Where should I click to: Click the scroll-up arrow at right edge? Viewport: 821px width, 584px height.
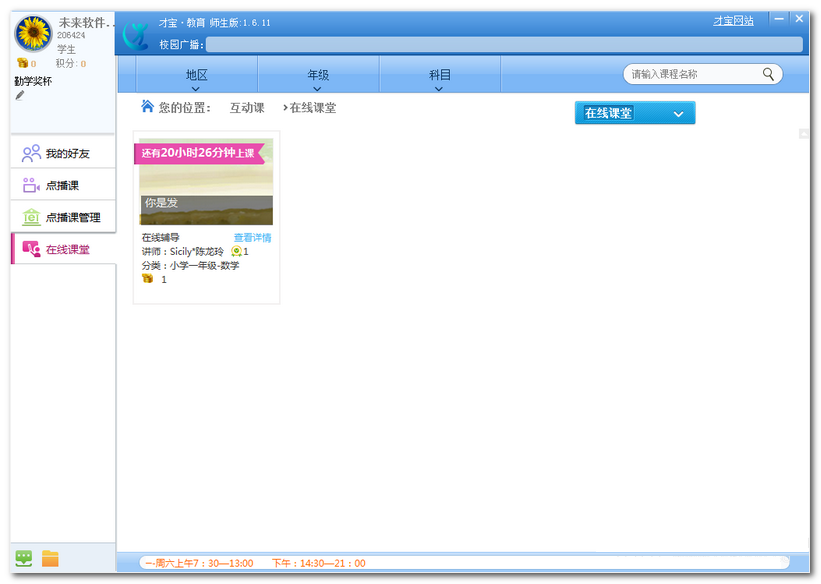tap(804, 134)
